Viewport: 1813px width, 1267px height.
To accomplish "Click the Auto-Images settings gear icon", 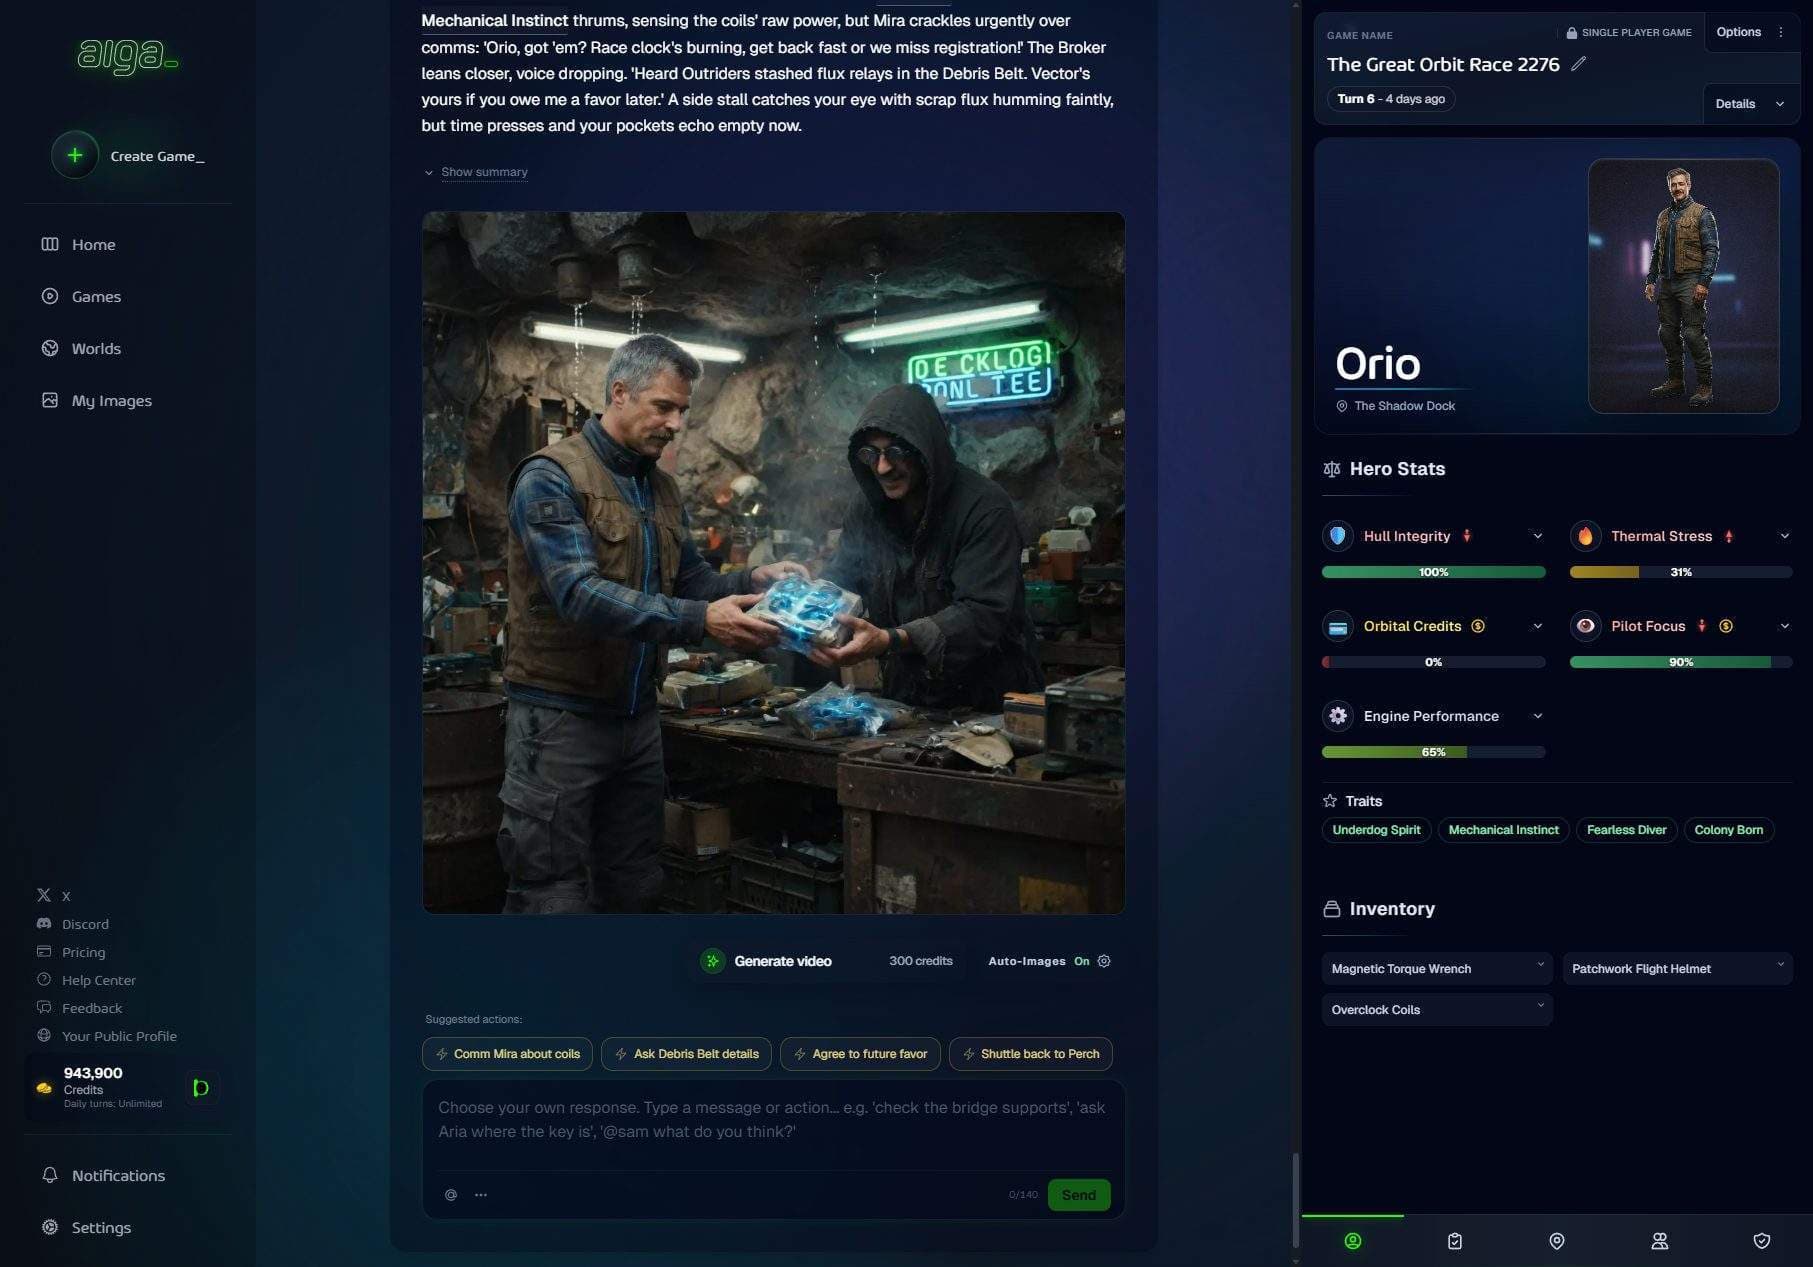I will (x=1104, y=961).
